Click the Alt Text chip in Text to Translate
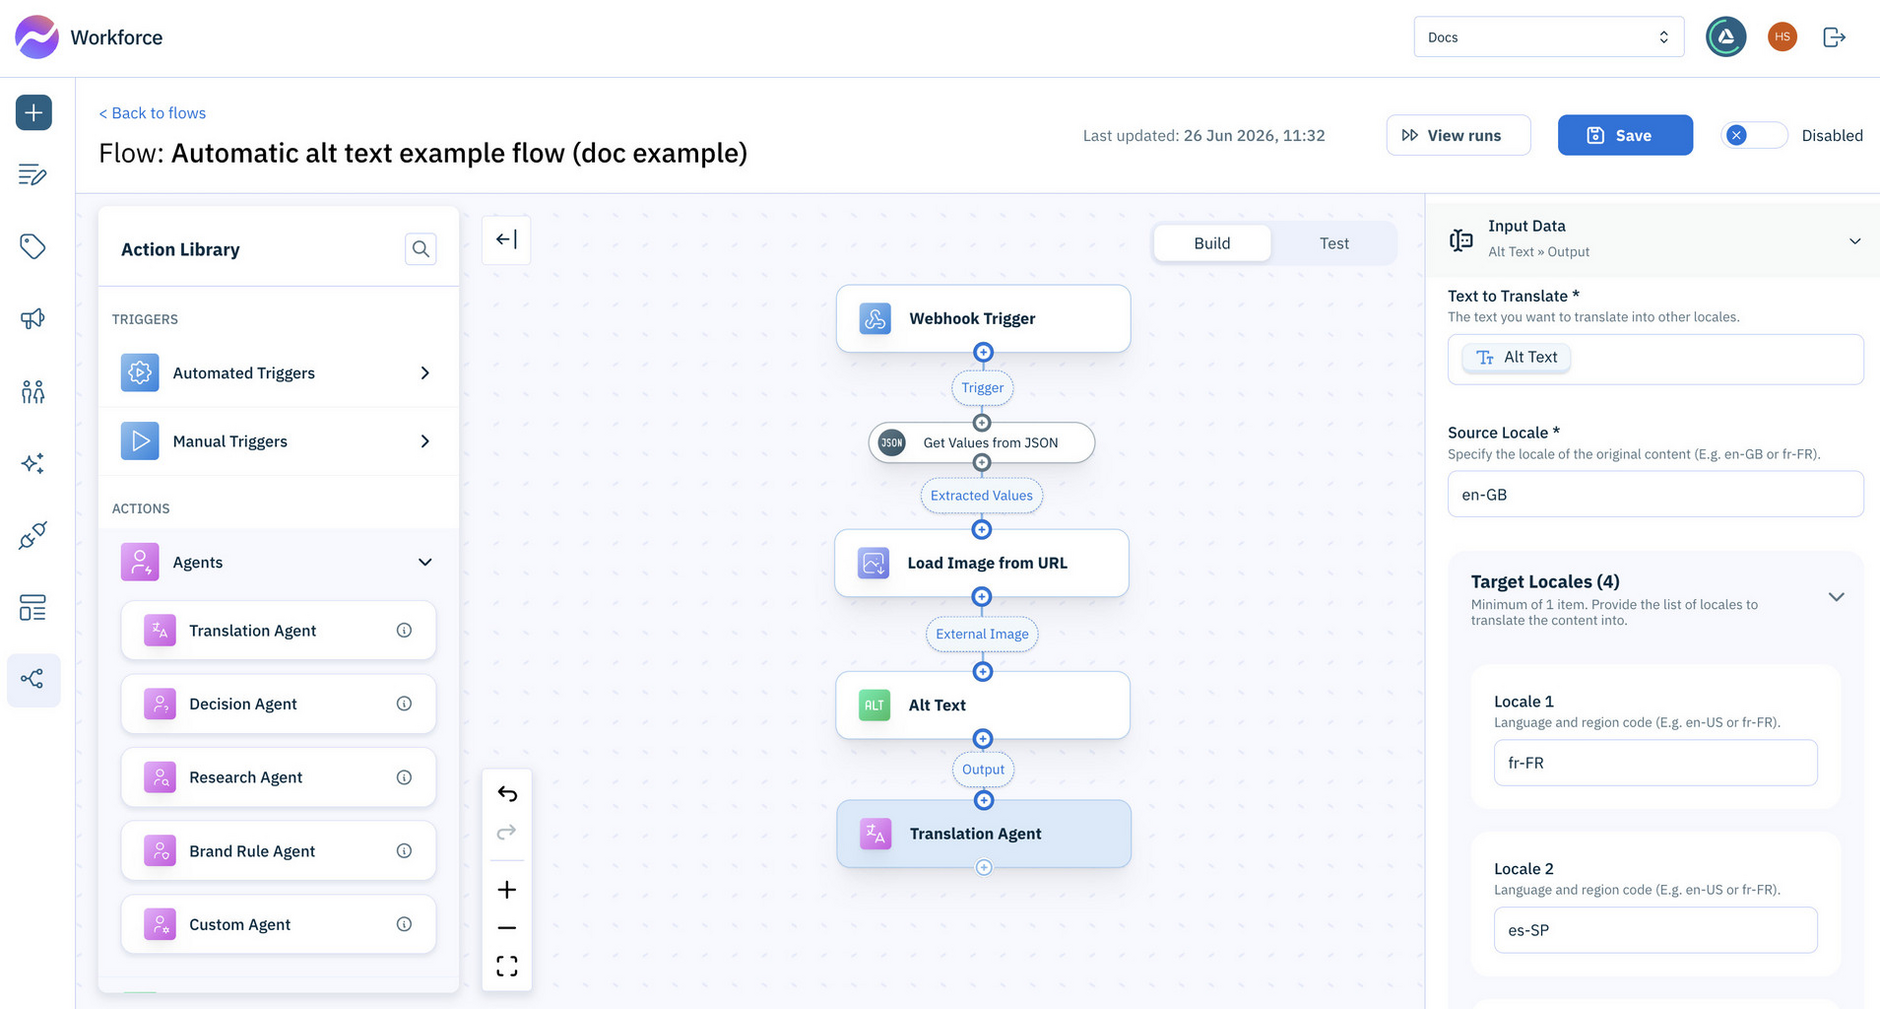The height and width of the screenshot is (1009, 1880). (1516, 357)
